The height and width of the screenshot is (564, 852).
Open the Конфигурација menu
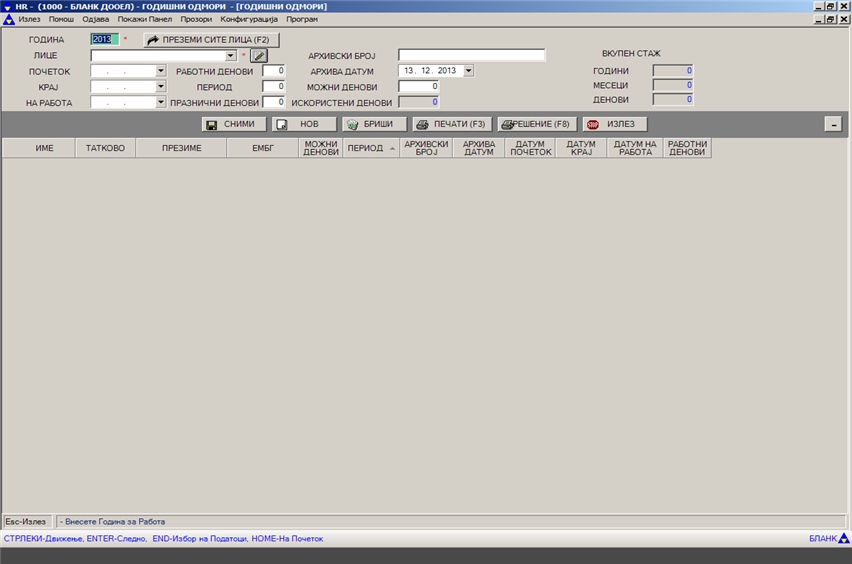pyautogui.click(x=250, y=19)
